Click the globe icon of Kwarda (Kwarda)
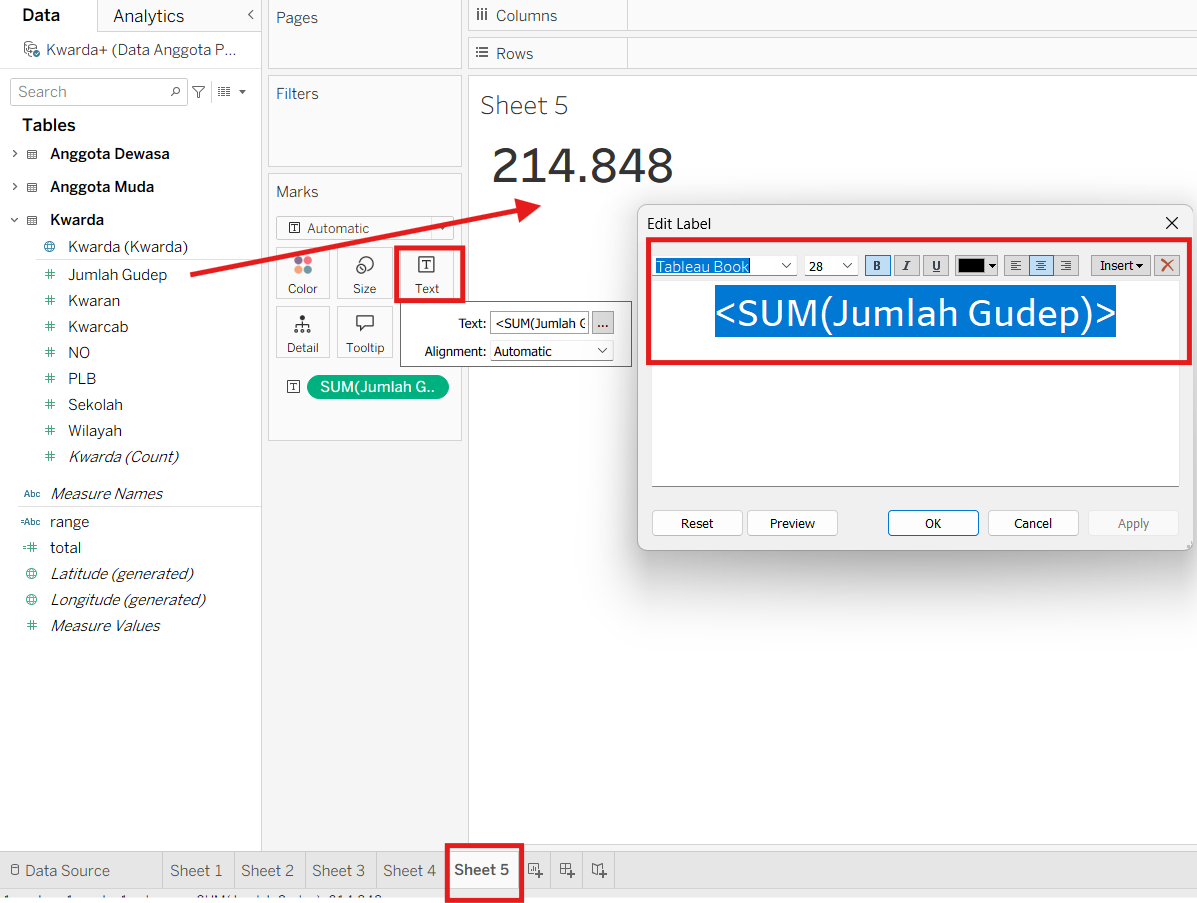Screen dimensions: 1197x903 tap(50, 247)
